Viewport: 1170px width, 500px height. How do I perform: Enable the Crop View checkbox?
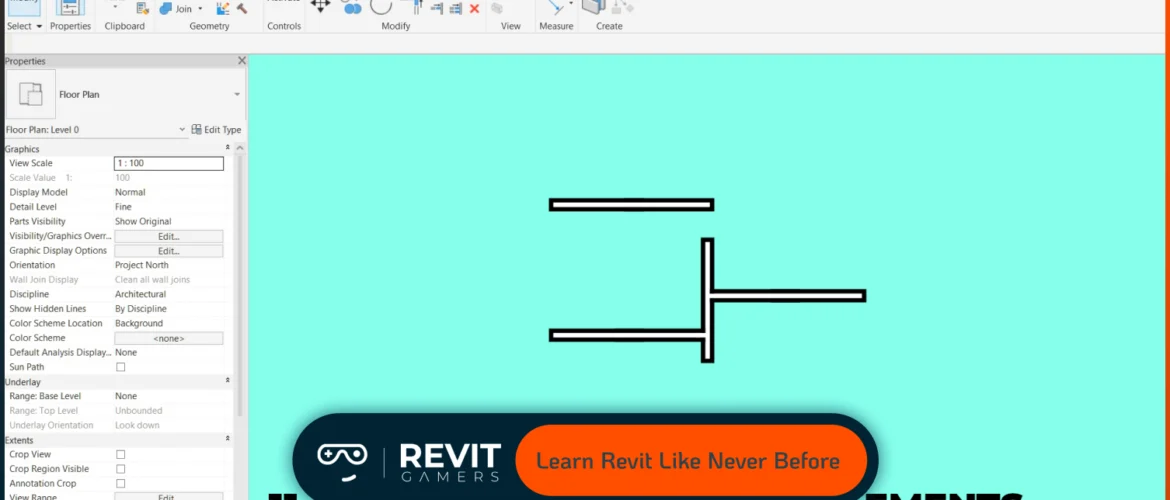[121, 454]
